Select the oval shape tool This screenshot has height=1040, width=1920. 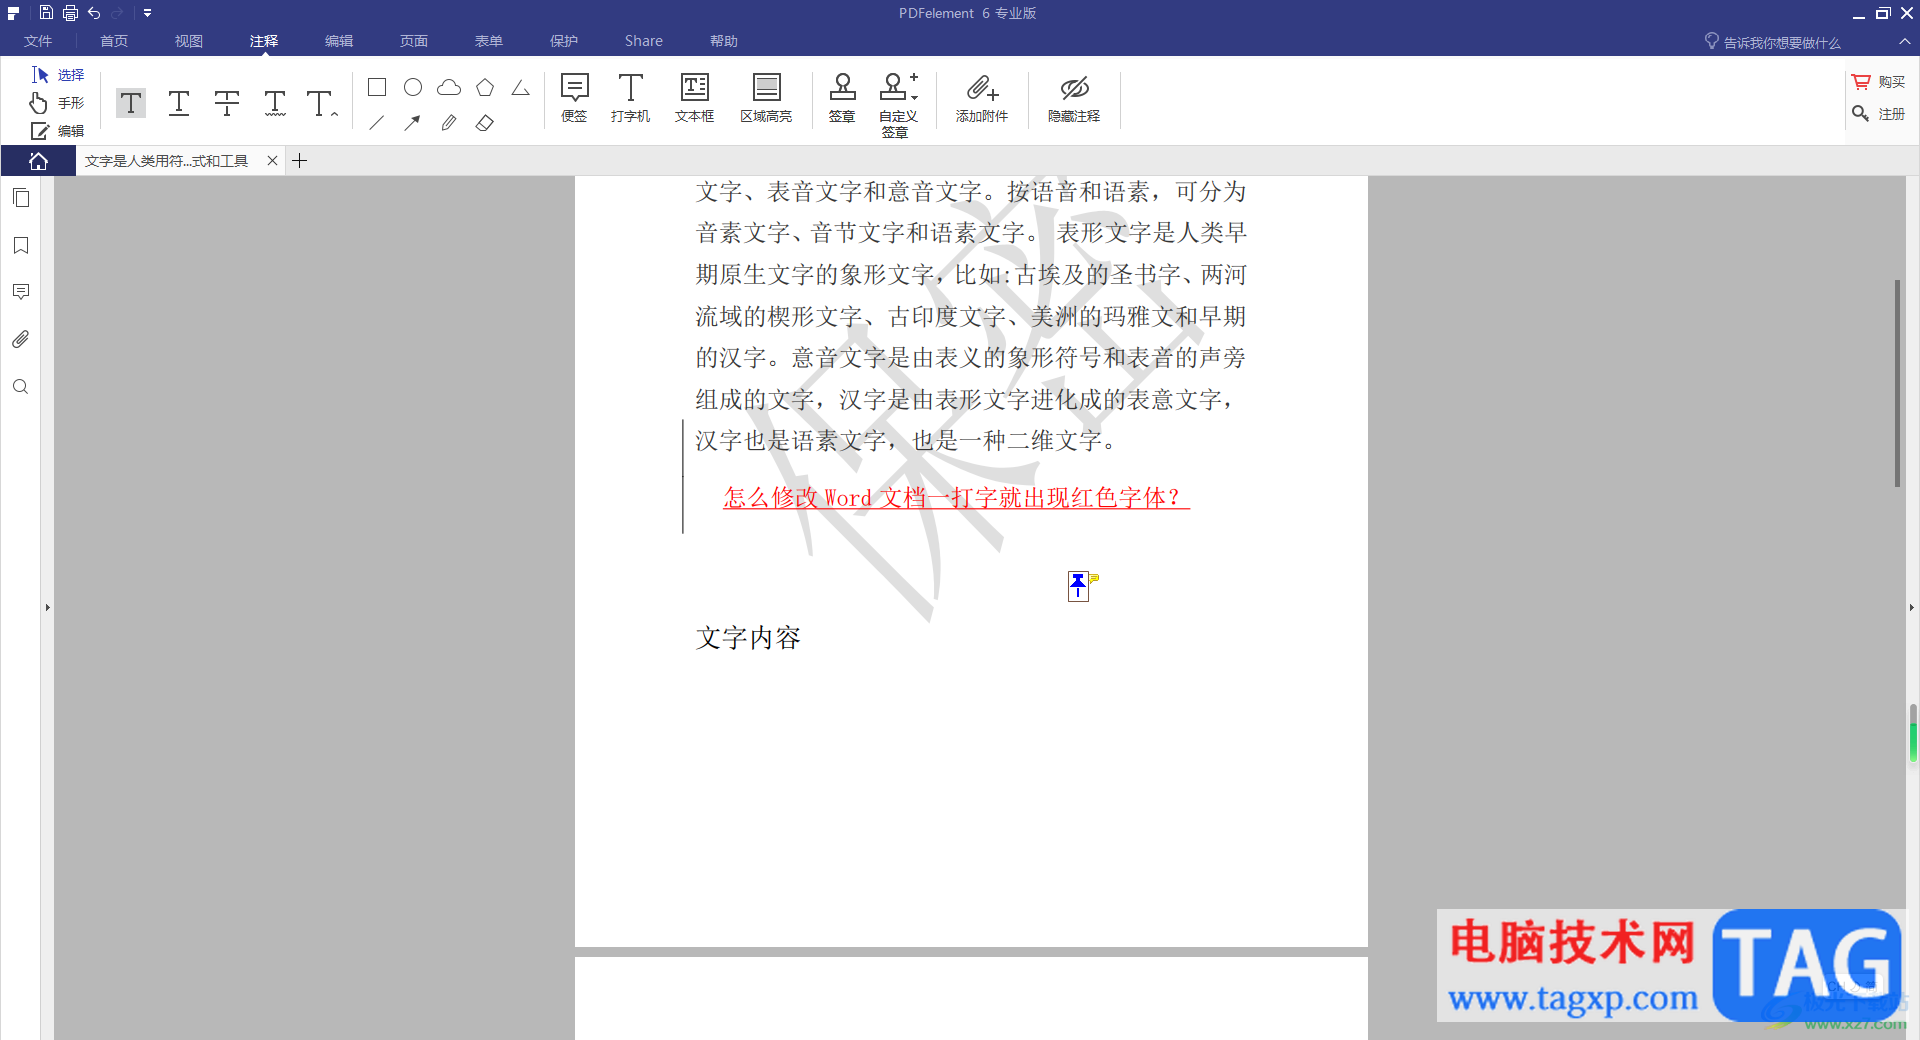pos(413,88)
